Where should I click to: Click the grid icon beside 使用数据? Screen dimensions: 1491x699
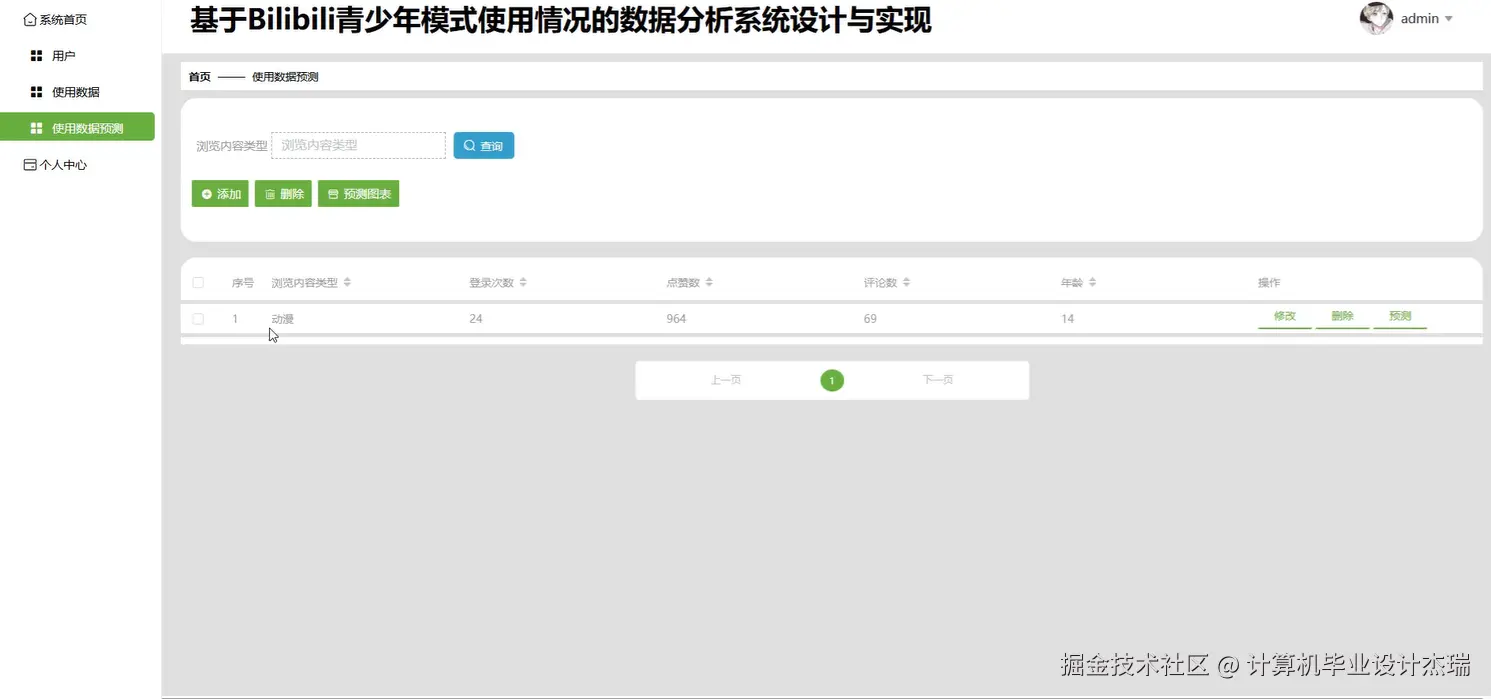37,92
